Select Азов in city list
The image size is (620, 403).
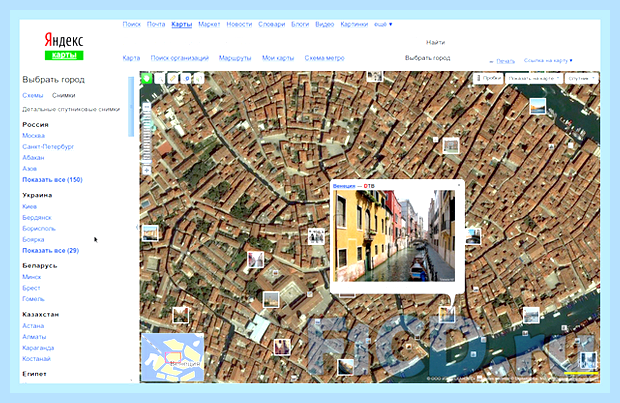(x=30, y=168)
